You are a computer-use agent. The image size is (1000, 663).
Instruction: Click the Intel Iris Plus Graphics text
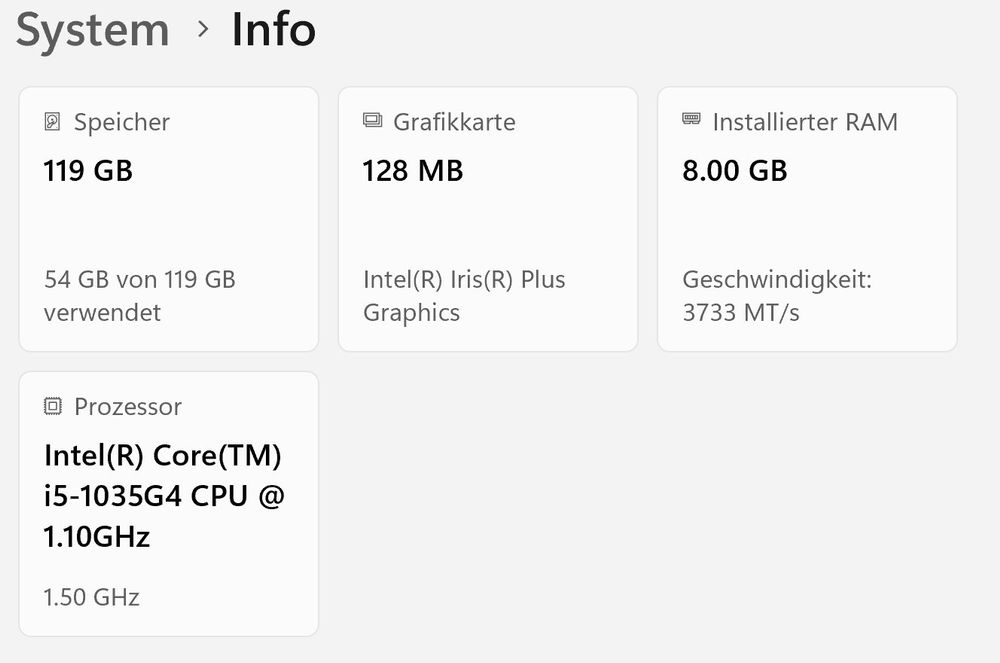pos(464,296)
